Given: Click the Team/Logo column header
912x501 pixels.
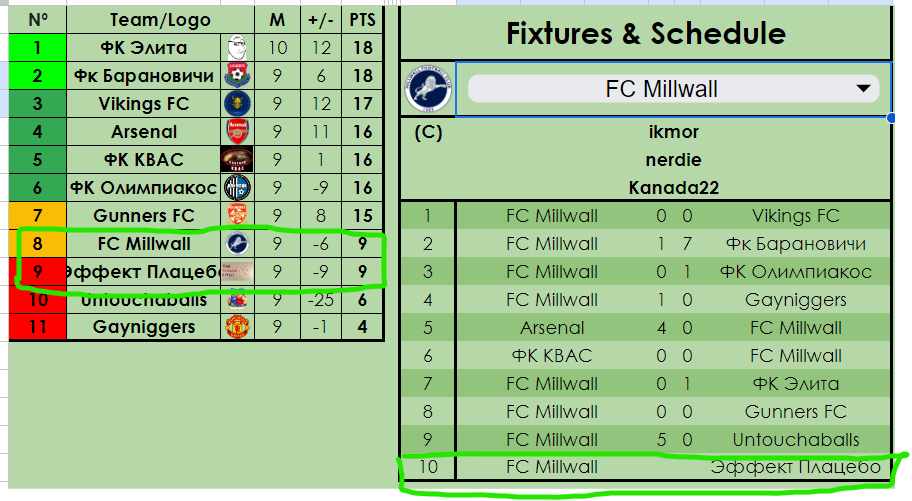Looking at the screenshot, I should 160,19.
